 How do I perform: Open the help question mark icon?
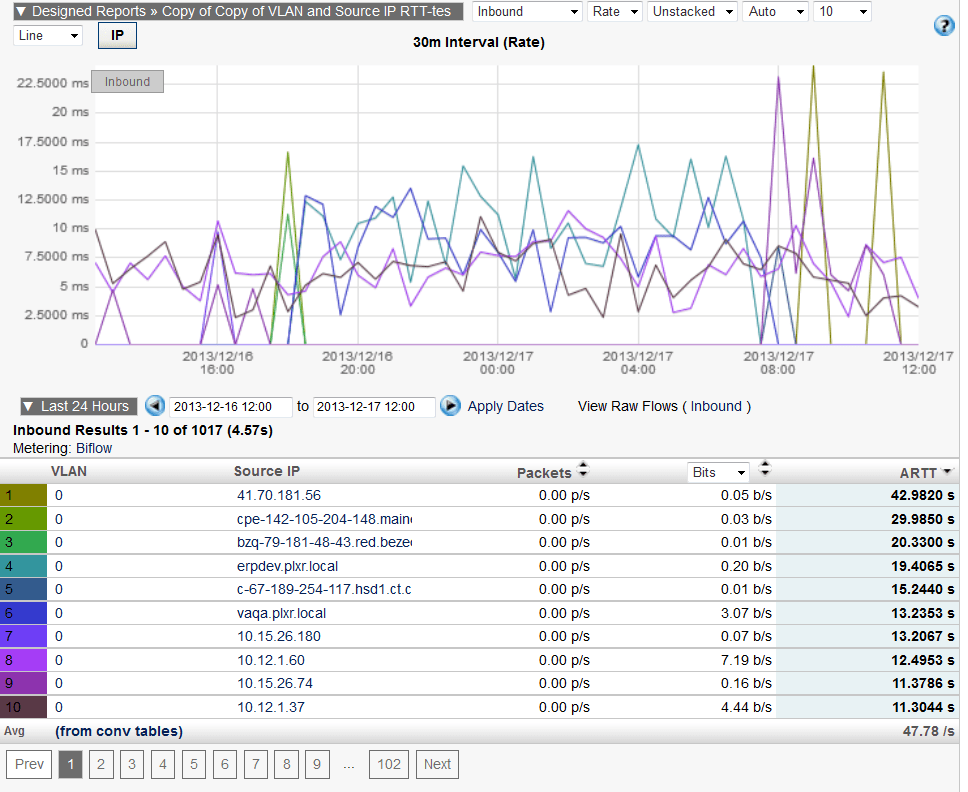(x=944, y=25)
